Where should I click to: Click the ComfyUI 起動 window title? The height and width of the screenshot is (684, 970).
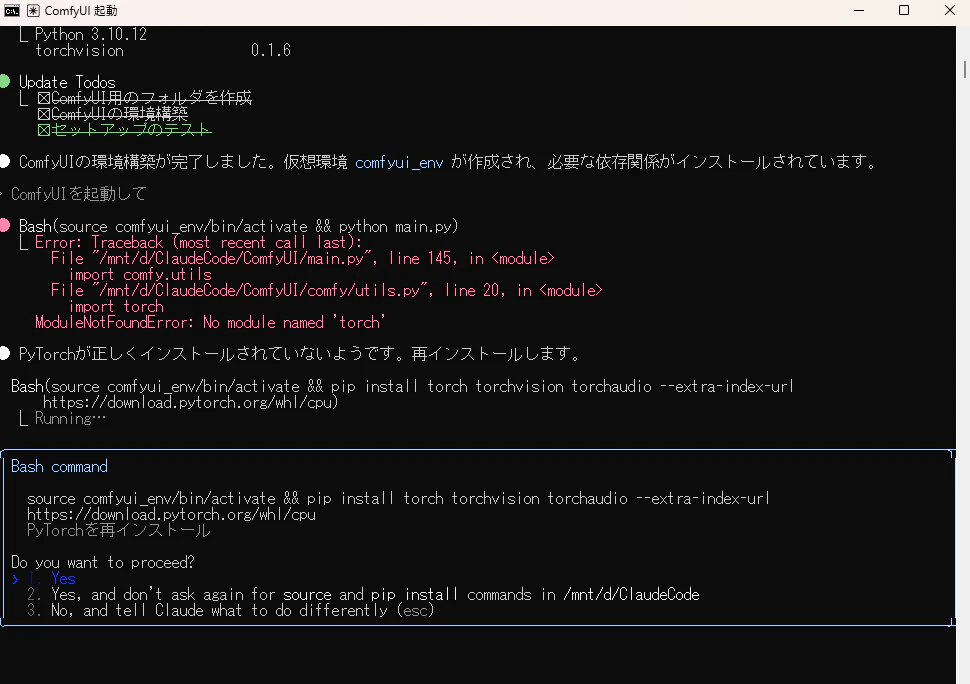(80, 11)
